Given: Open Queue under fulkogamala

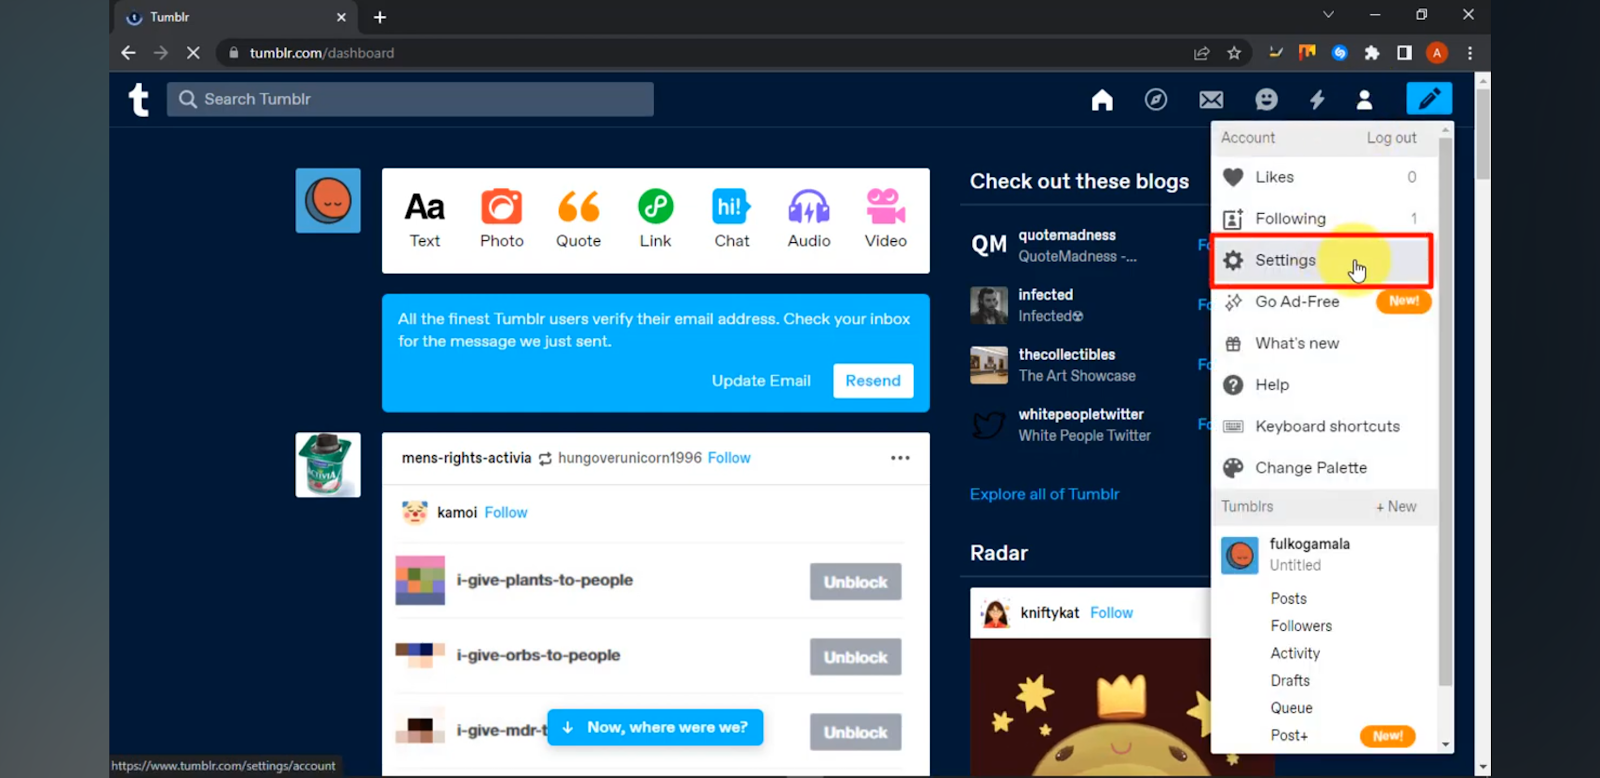Looking at the screenshot, I should click(x=1291, y=708).
